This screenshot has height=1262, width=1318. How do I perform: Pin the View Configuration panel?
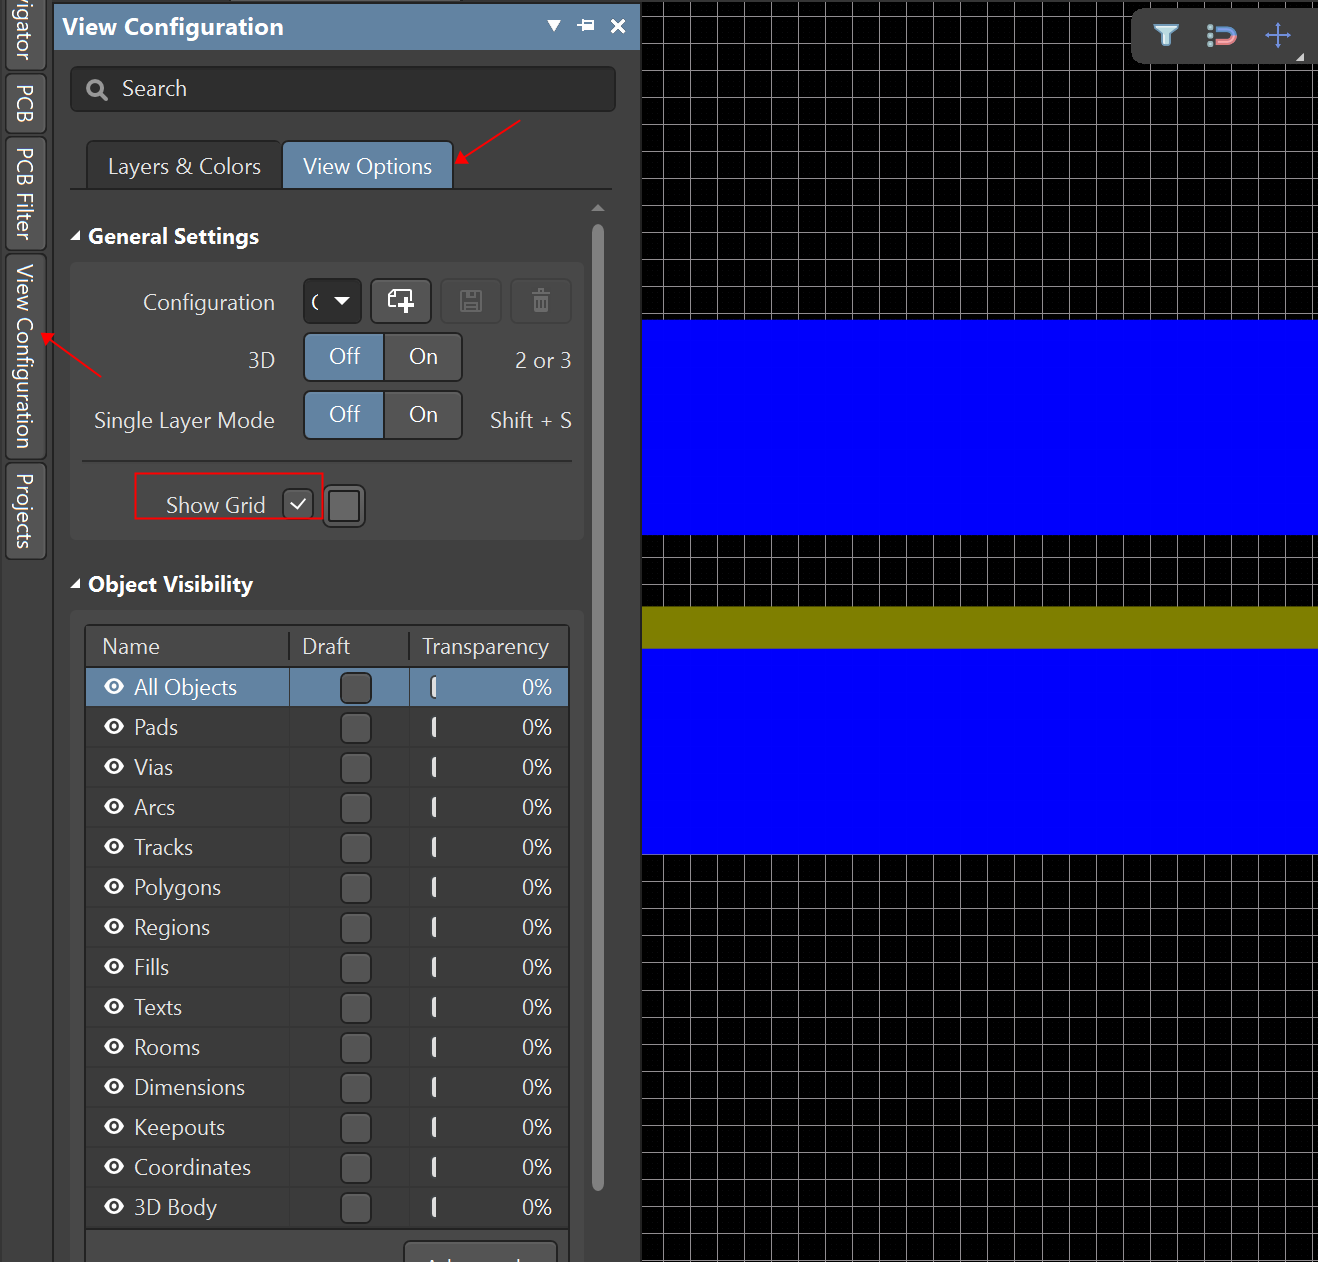[586, 26]
